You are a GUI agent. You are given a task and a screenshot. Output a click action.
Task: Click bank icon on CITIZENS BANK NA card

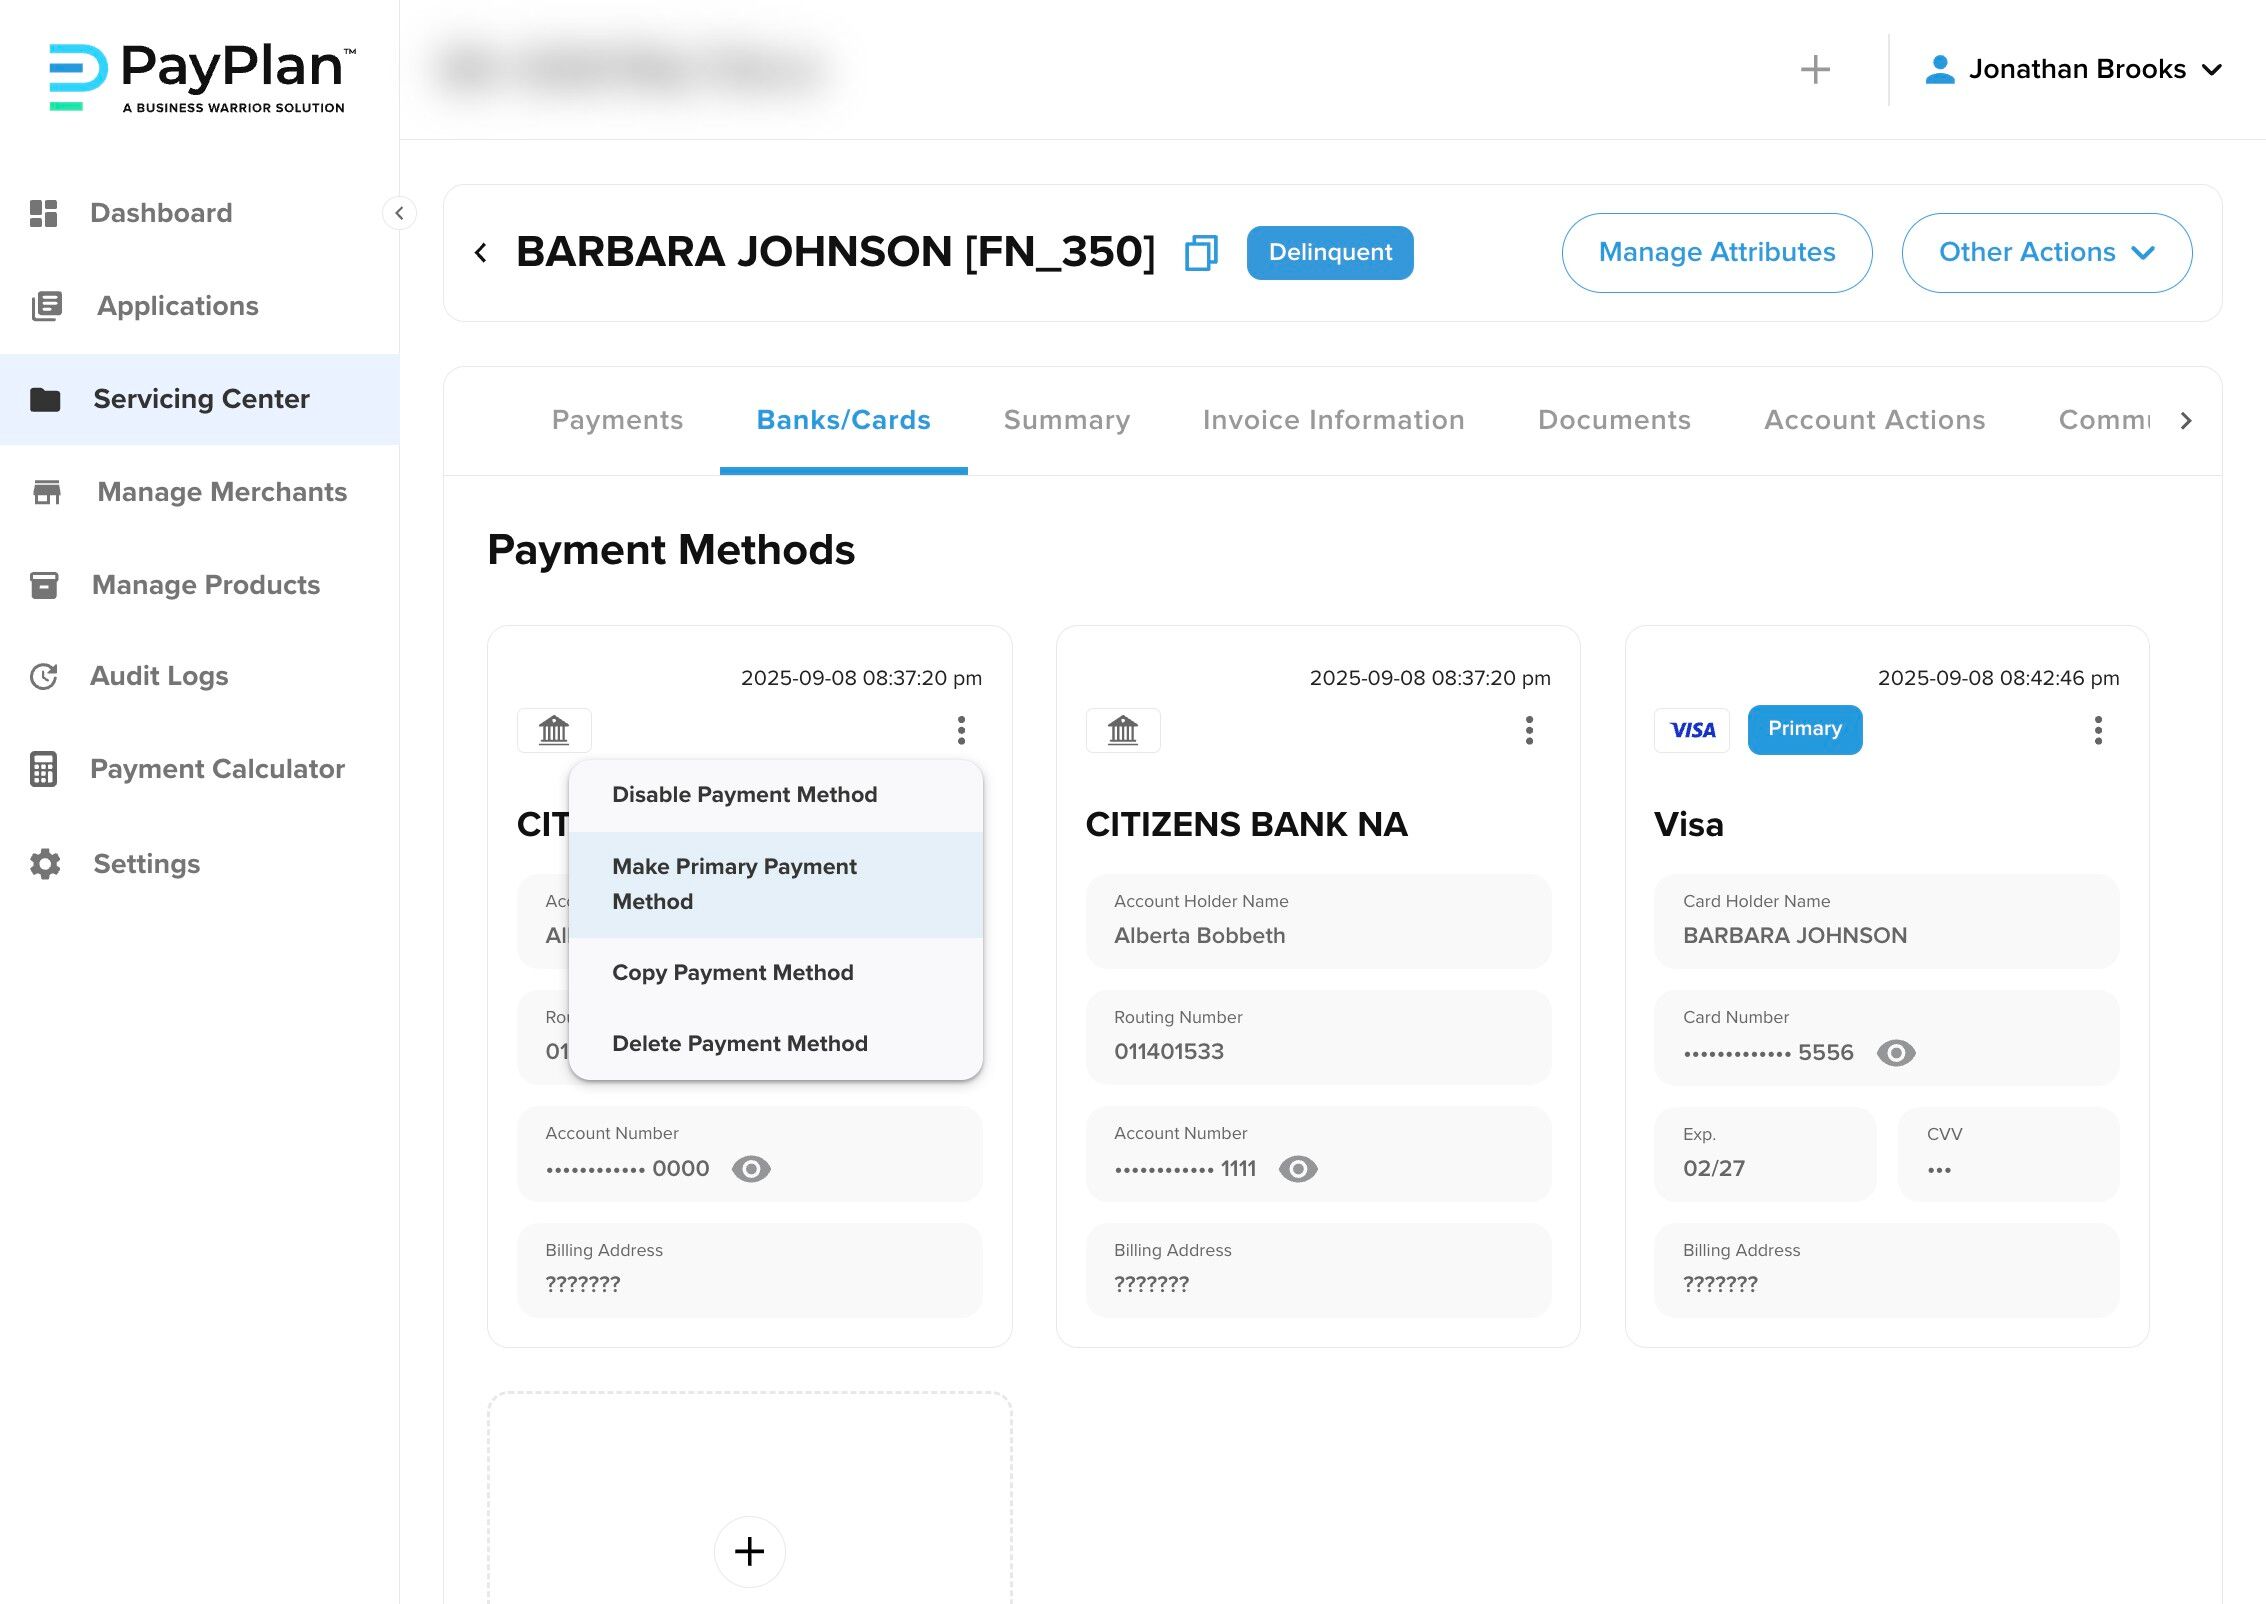pyautogui.click(x=1123, y=730)
